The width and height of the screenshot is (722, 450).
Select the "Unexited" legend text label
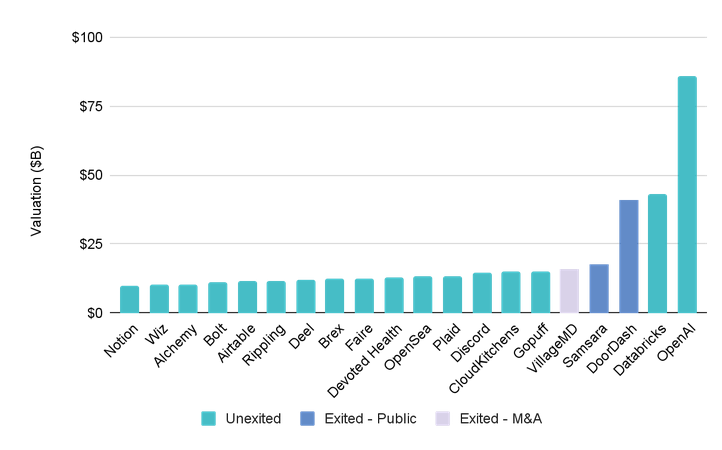click(251, 420)
